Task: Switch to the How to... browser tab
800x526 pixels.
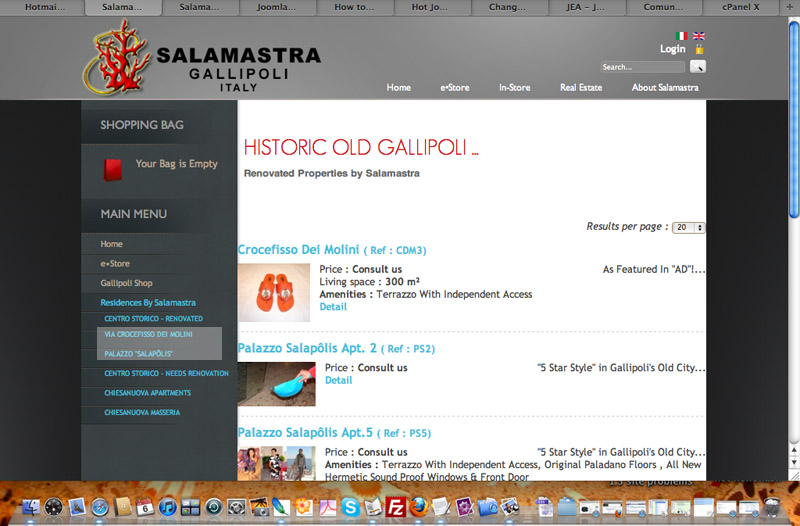Action: click(354, 7)
